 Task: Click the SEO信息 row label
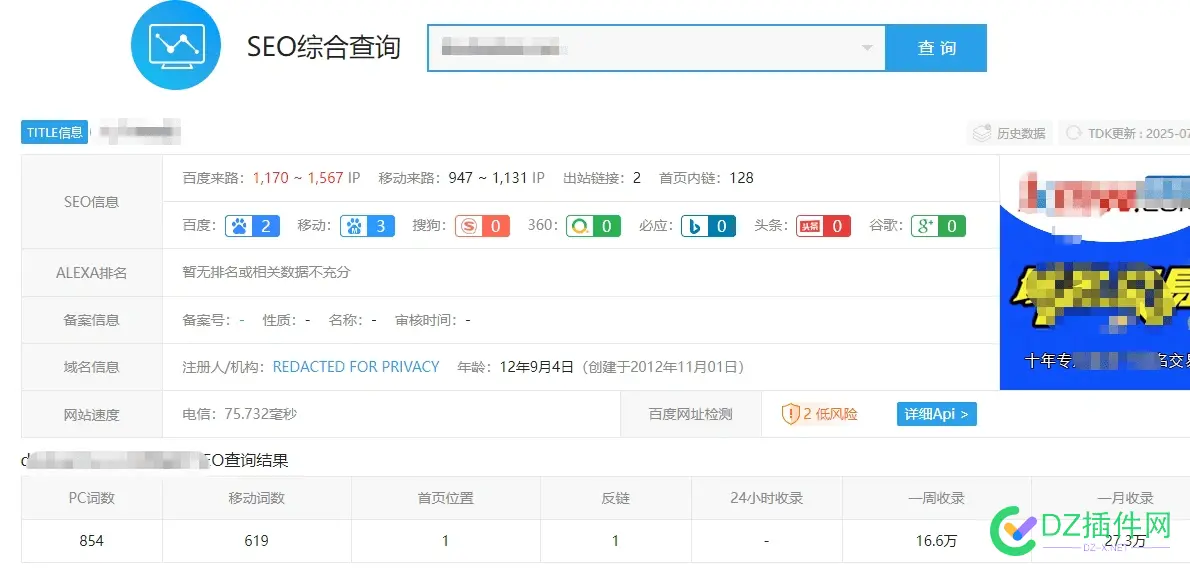point(92,202)
